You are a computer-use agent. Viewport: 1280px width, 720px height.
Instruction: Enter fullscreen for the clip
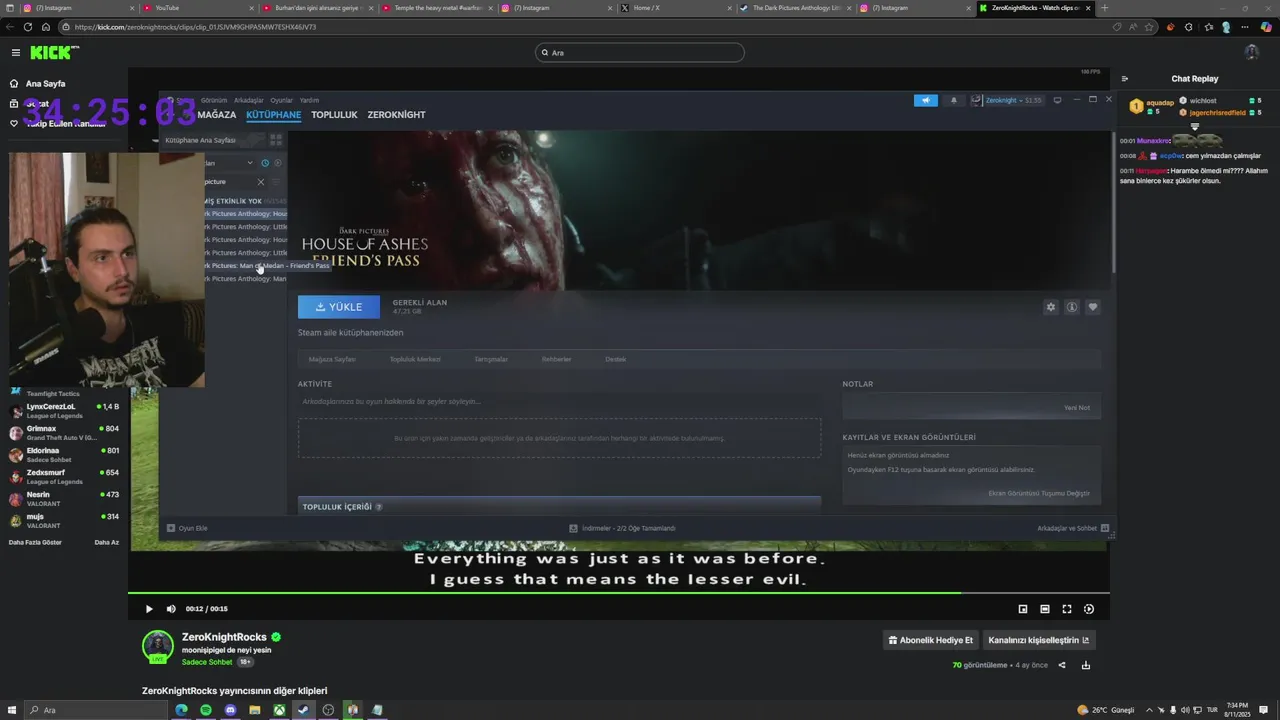pos(1067,609)
